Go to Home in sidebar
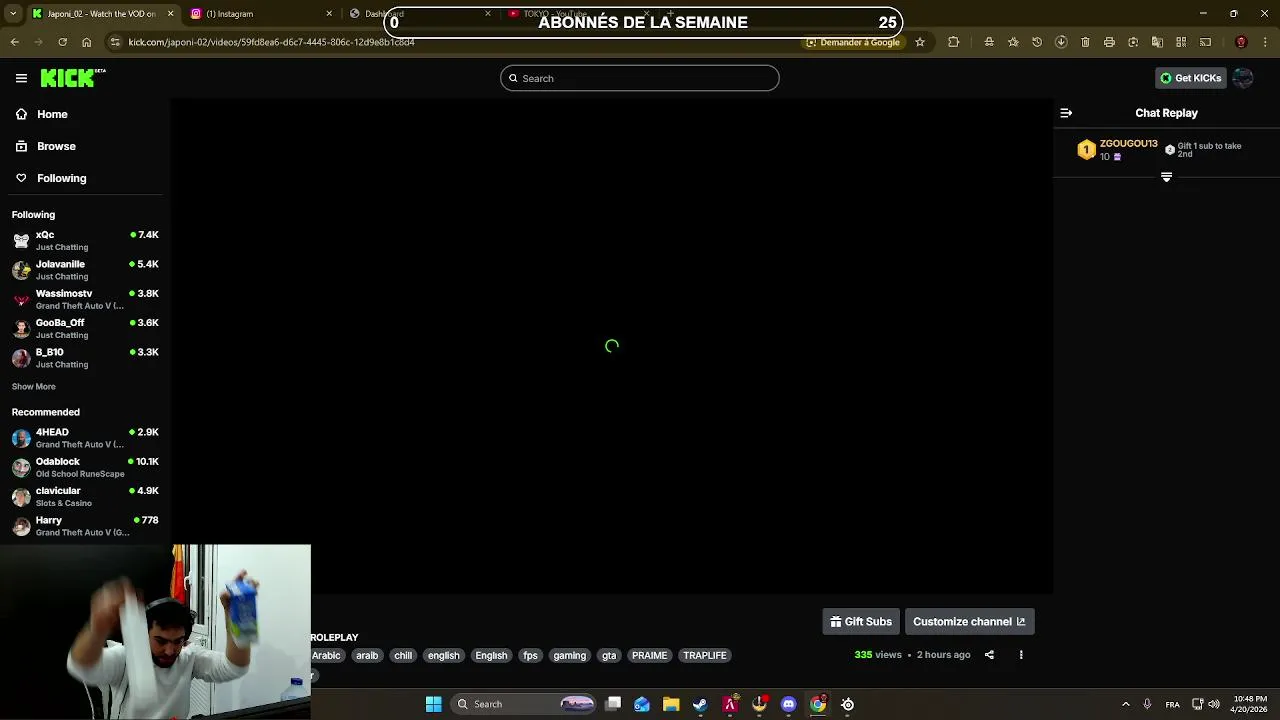The height and width of the screenshot is (720, 1280). (42, 114)
